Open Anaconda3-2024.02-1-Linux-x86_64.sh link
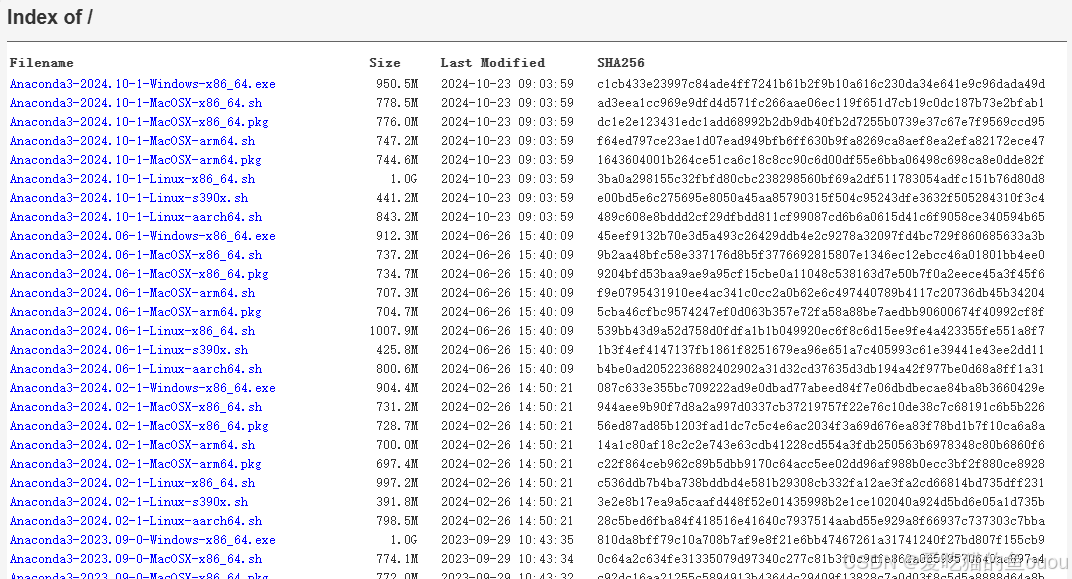Image resolution: width=1072 pixels, height=579 pixels. point(132,483)
